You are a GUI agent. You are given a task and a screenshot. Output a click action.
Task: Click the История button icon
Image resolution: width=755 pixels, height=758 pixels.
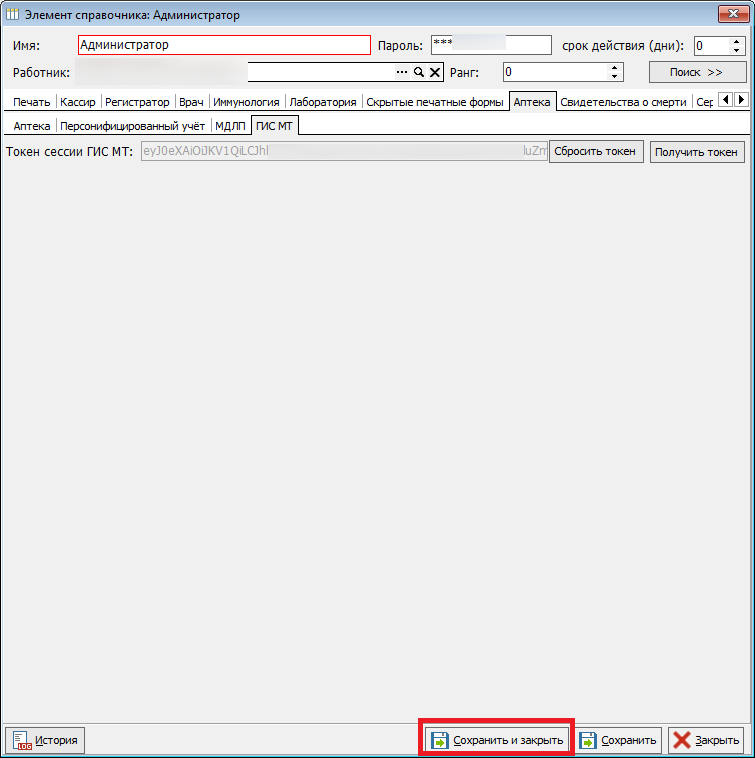[x=22, y=741]
